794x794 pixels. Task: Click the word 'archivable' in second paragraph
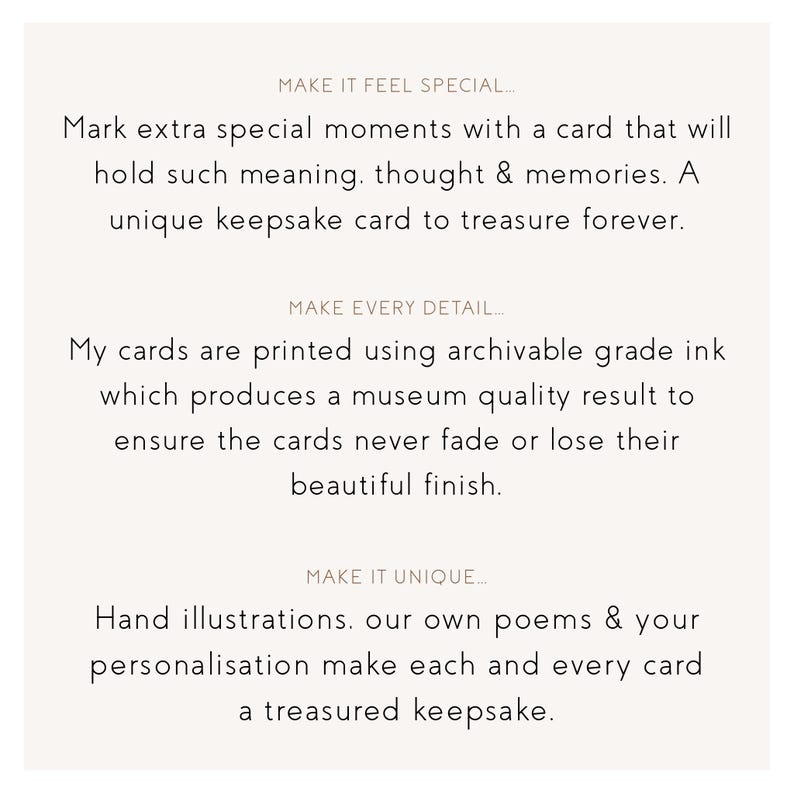[515, 350]
